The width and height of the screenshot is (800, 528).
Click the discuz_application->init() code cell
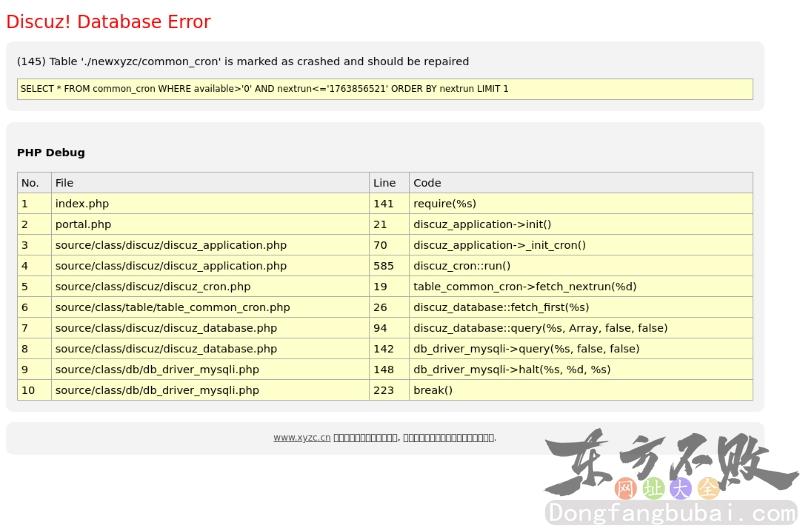[482, 225]
